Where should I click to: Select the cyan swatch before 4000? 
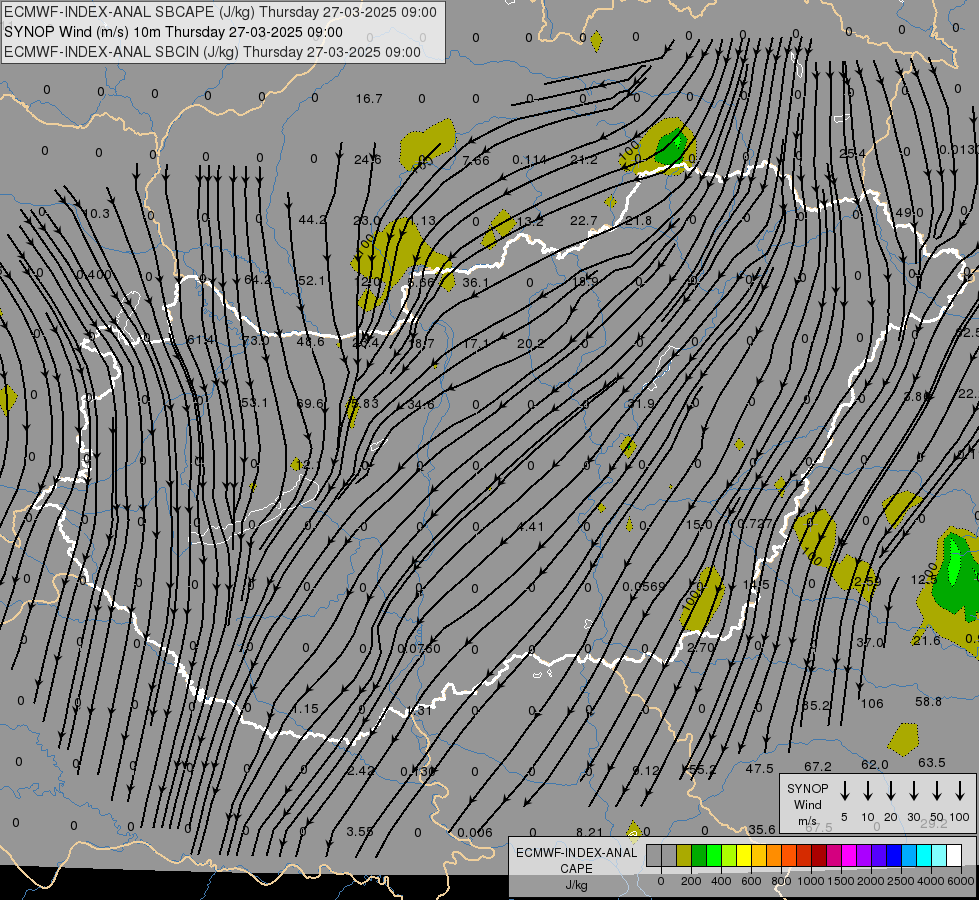(x=923, y=855)
